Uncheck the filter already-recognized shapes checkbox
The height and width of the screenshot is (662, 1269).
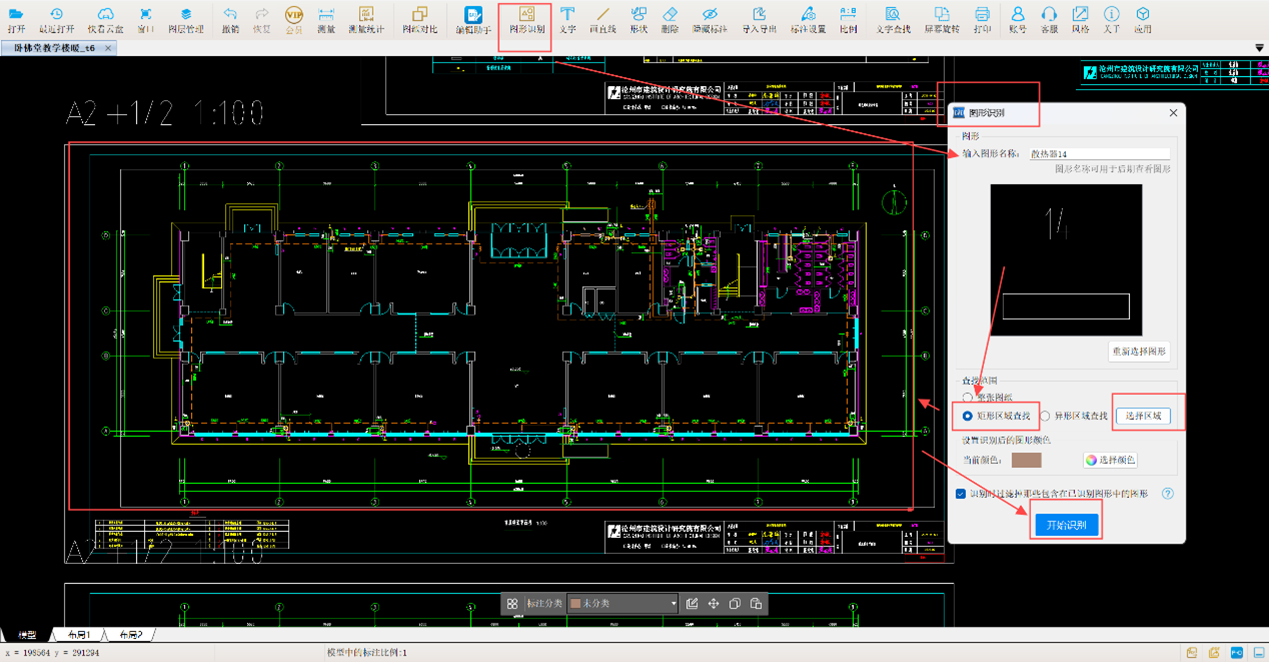tap(961, 494)
